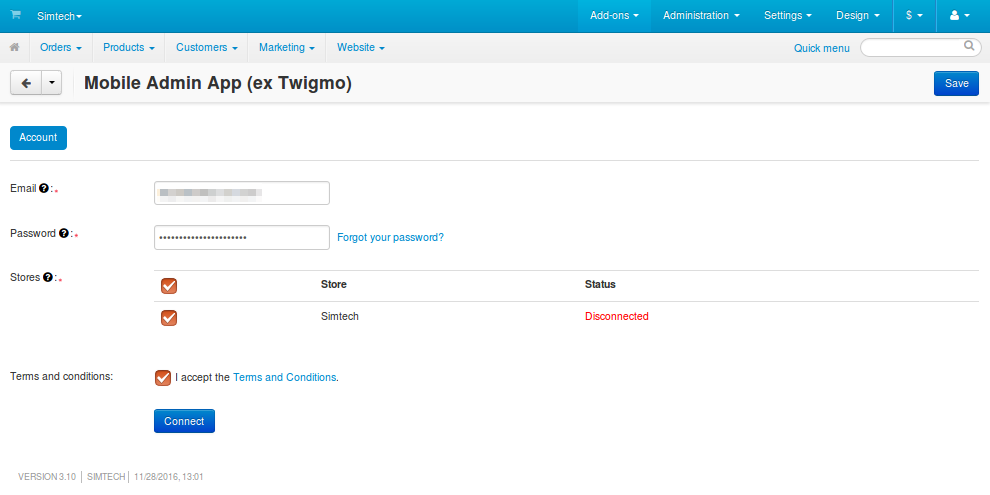Show the help tooltip for Stores
The image size is (990, 495).
pos(47,277)
